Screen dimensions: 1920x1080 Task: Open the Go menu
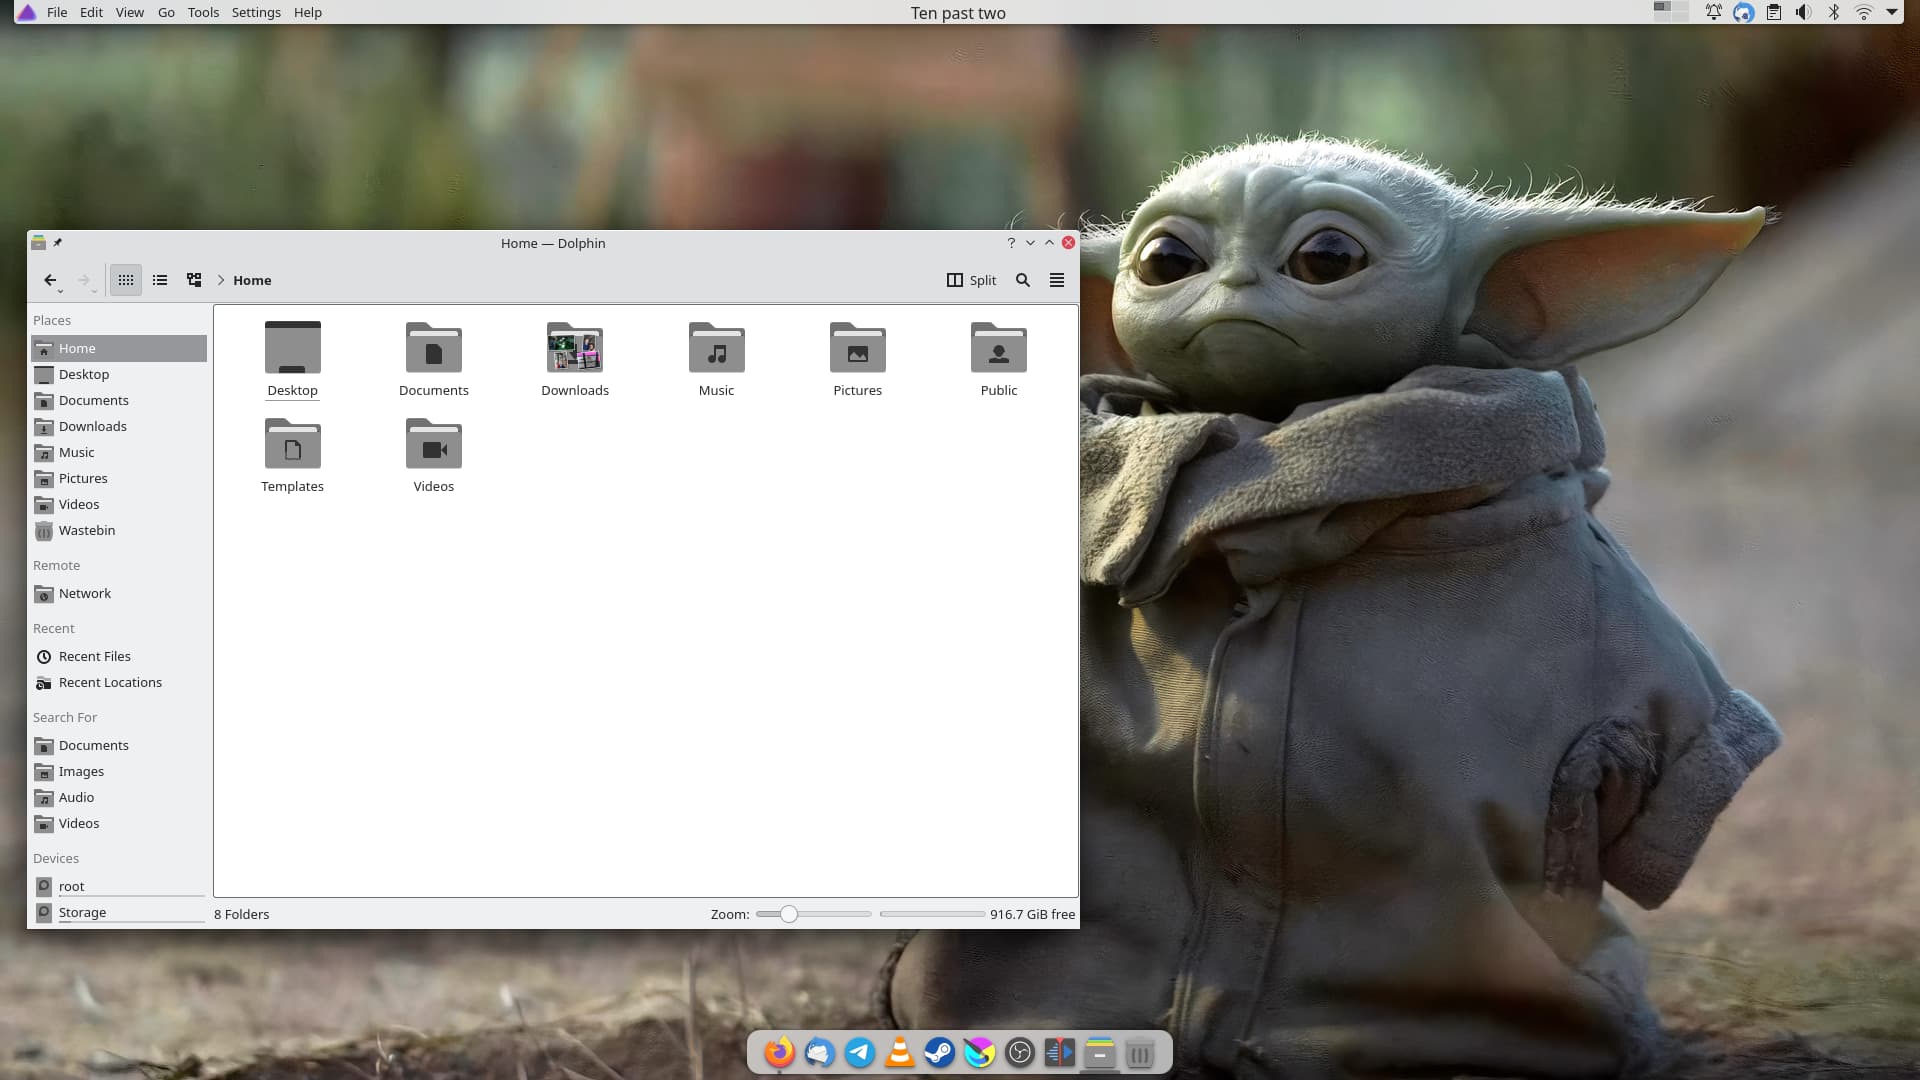166,12
